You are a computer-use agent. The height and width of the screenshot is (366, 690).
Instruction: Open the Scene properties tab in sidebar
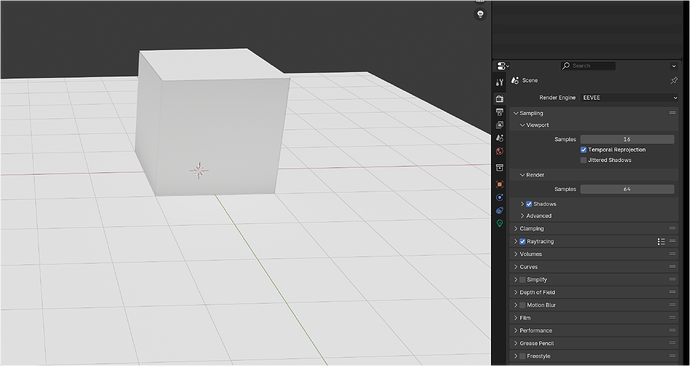pyautogui.click(x=499, y=138)
